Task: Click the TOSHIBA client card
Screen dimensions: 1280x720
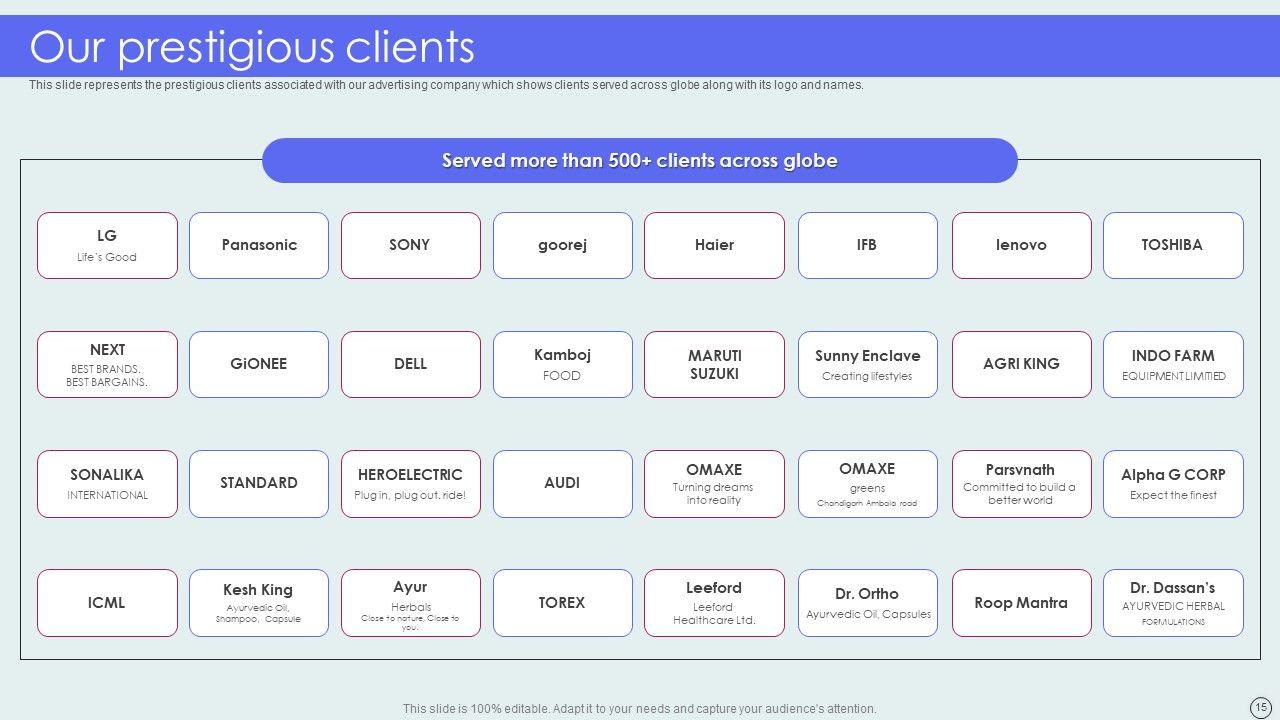Action: 1173,245
